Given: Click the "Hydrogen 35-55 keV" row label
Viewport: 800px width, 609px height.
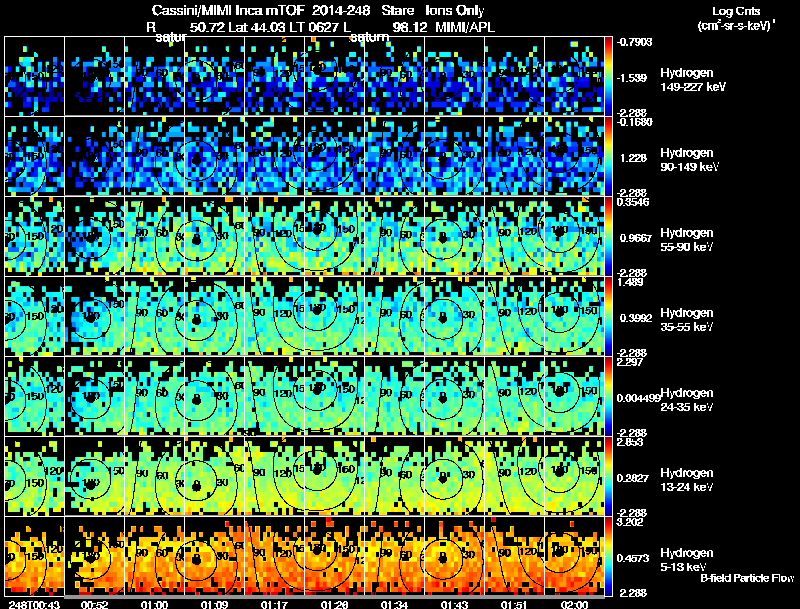Looking at the screenshot, I should (687, 320).
